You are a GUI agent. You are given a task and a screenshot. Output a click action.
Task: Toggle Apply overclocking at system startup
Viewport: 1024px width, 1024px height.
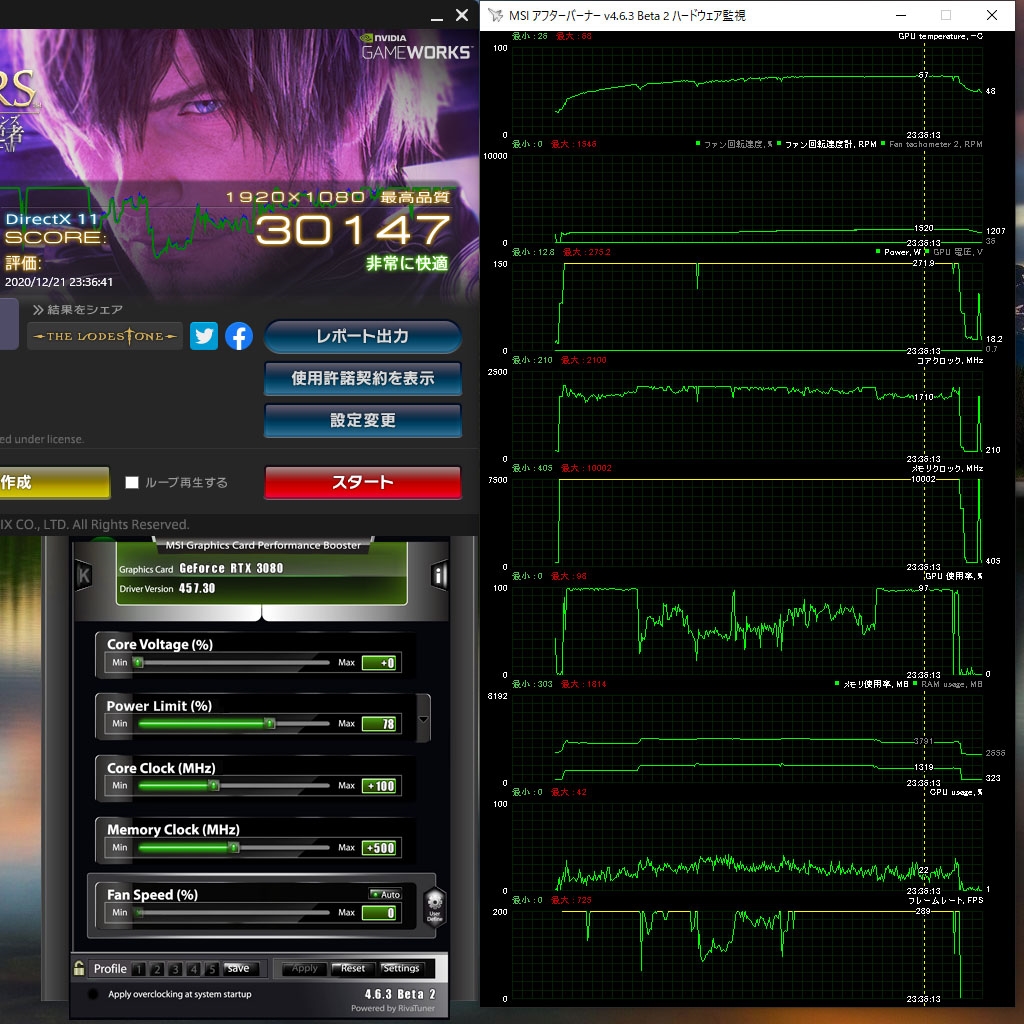93,994
